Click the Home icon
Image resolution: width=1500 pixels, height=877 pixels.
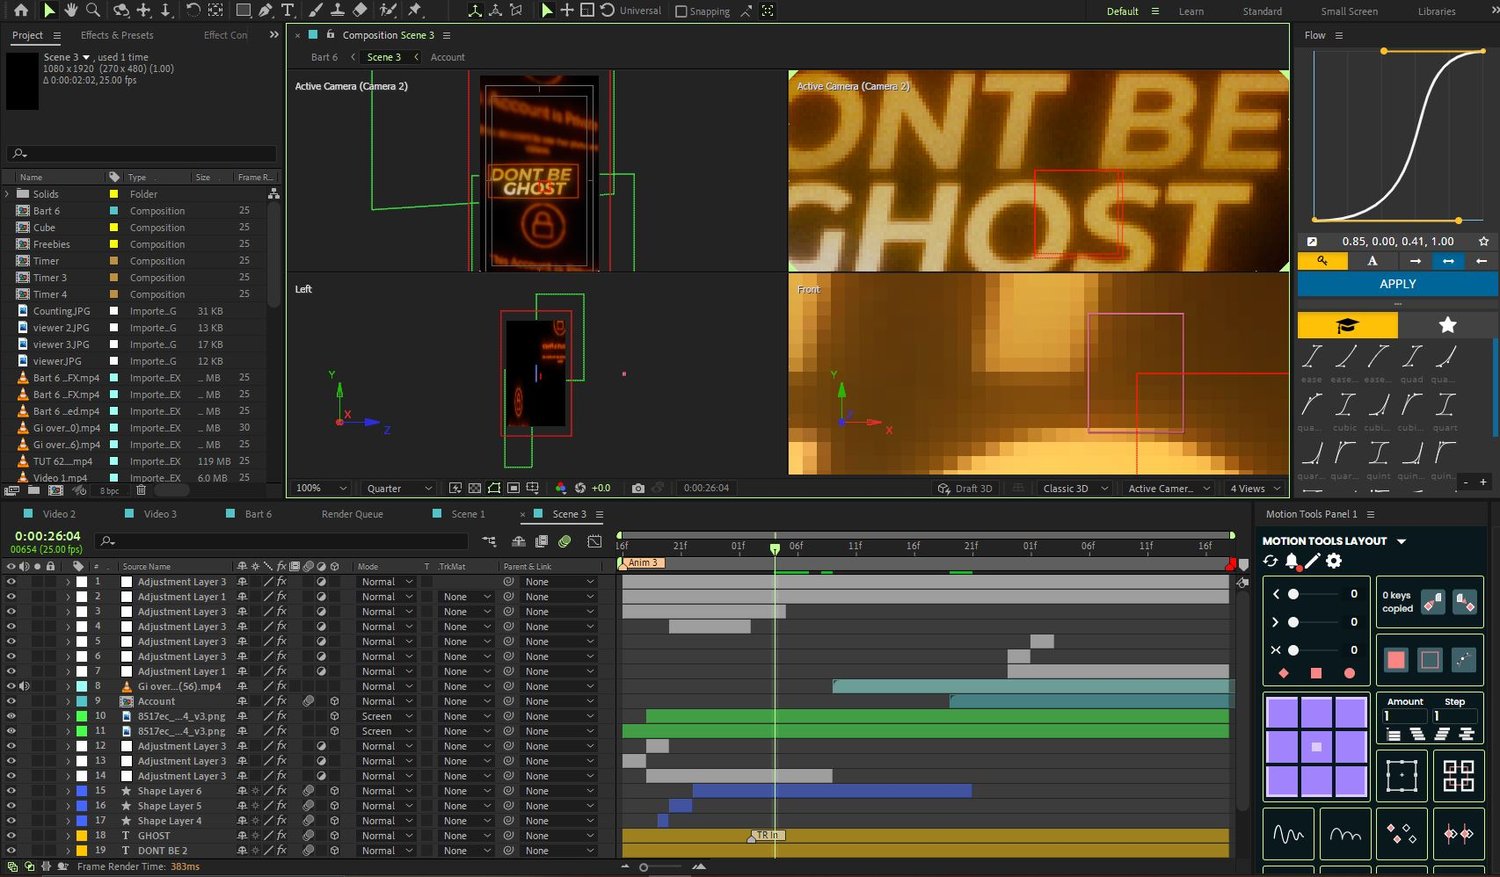[20, 10]
